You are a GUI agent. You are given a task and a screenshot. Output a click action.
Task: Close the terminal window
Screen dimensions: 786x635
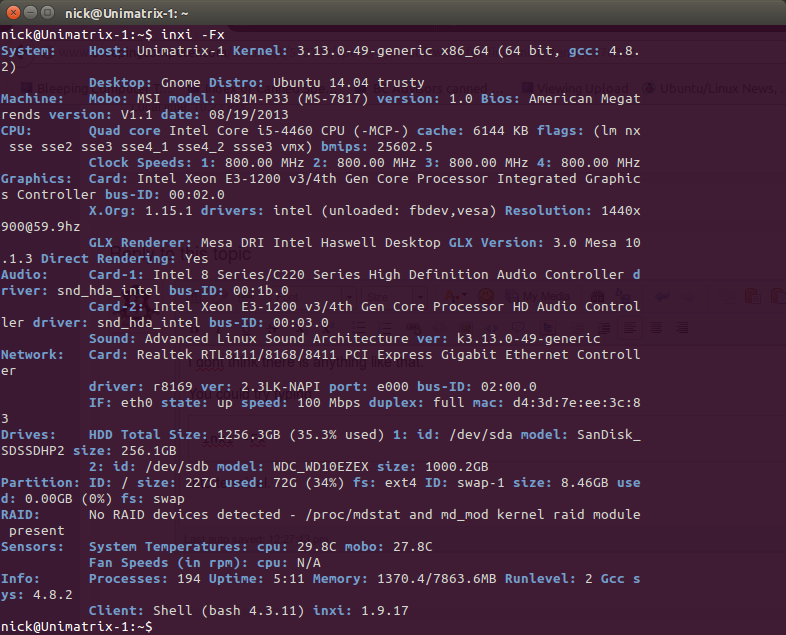pyautogui.click(x=12, y=12)
